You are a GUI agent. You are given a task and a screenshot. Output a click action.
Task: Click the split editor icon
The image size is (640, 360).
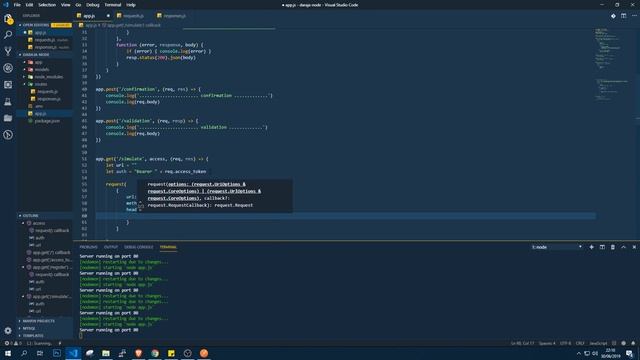623,16
